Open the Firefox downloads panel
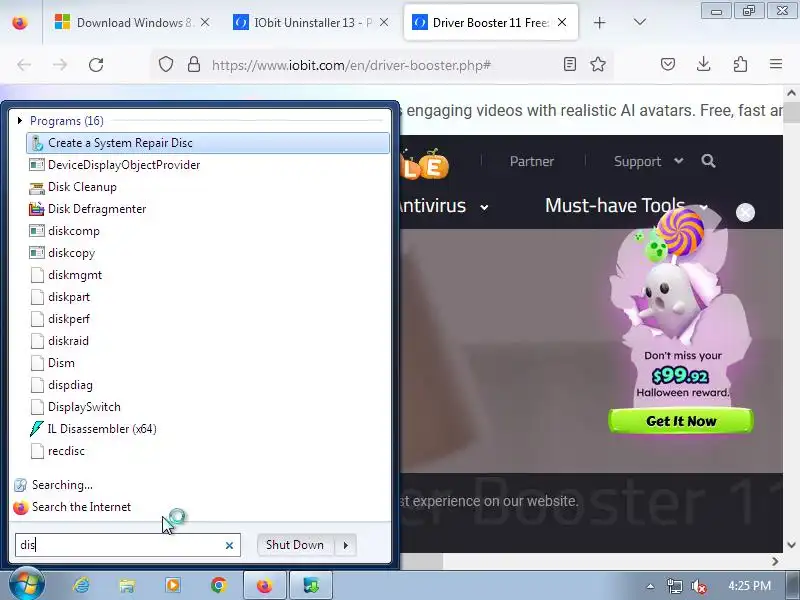 coord(704,64)
